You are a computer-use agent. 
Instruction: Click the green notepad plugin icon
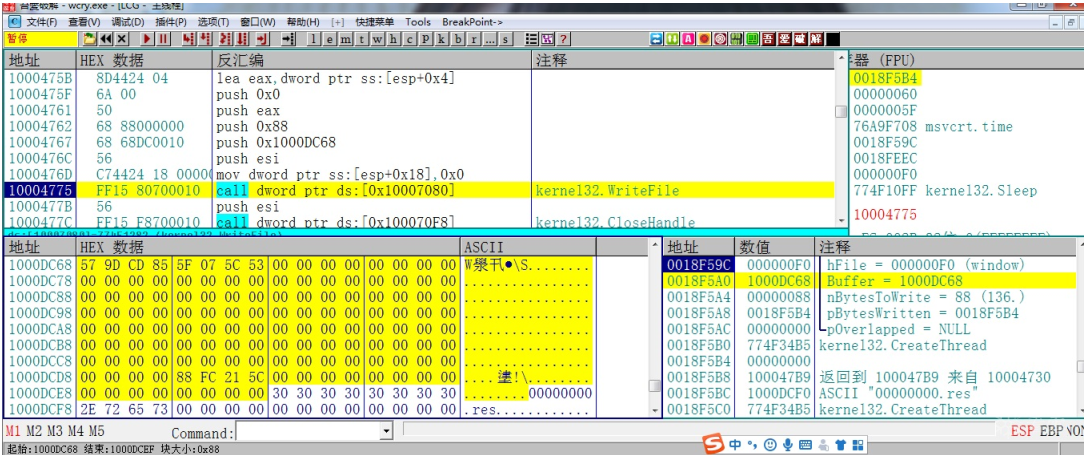pyautogui.click(x=752, y=39)
